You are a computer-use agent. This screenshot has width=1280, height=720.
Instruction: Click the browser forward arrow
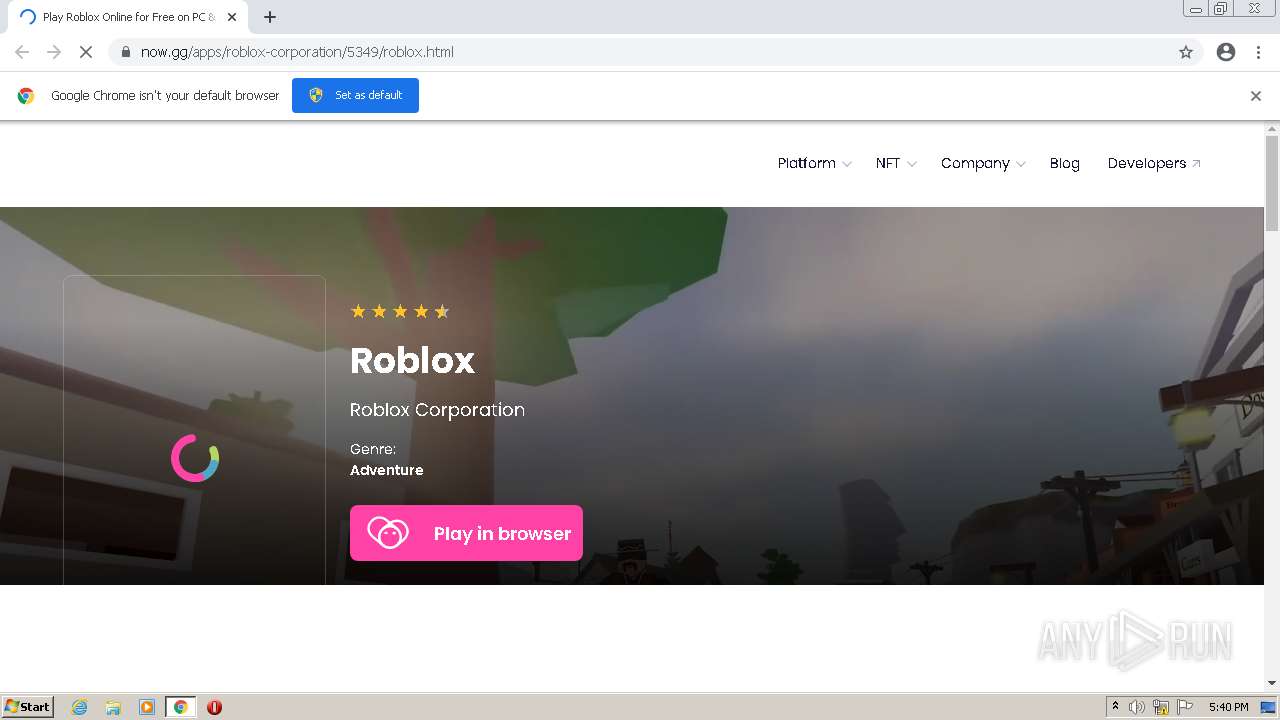(x=54, y=52)
